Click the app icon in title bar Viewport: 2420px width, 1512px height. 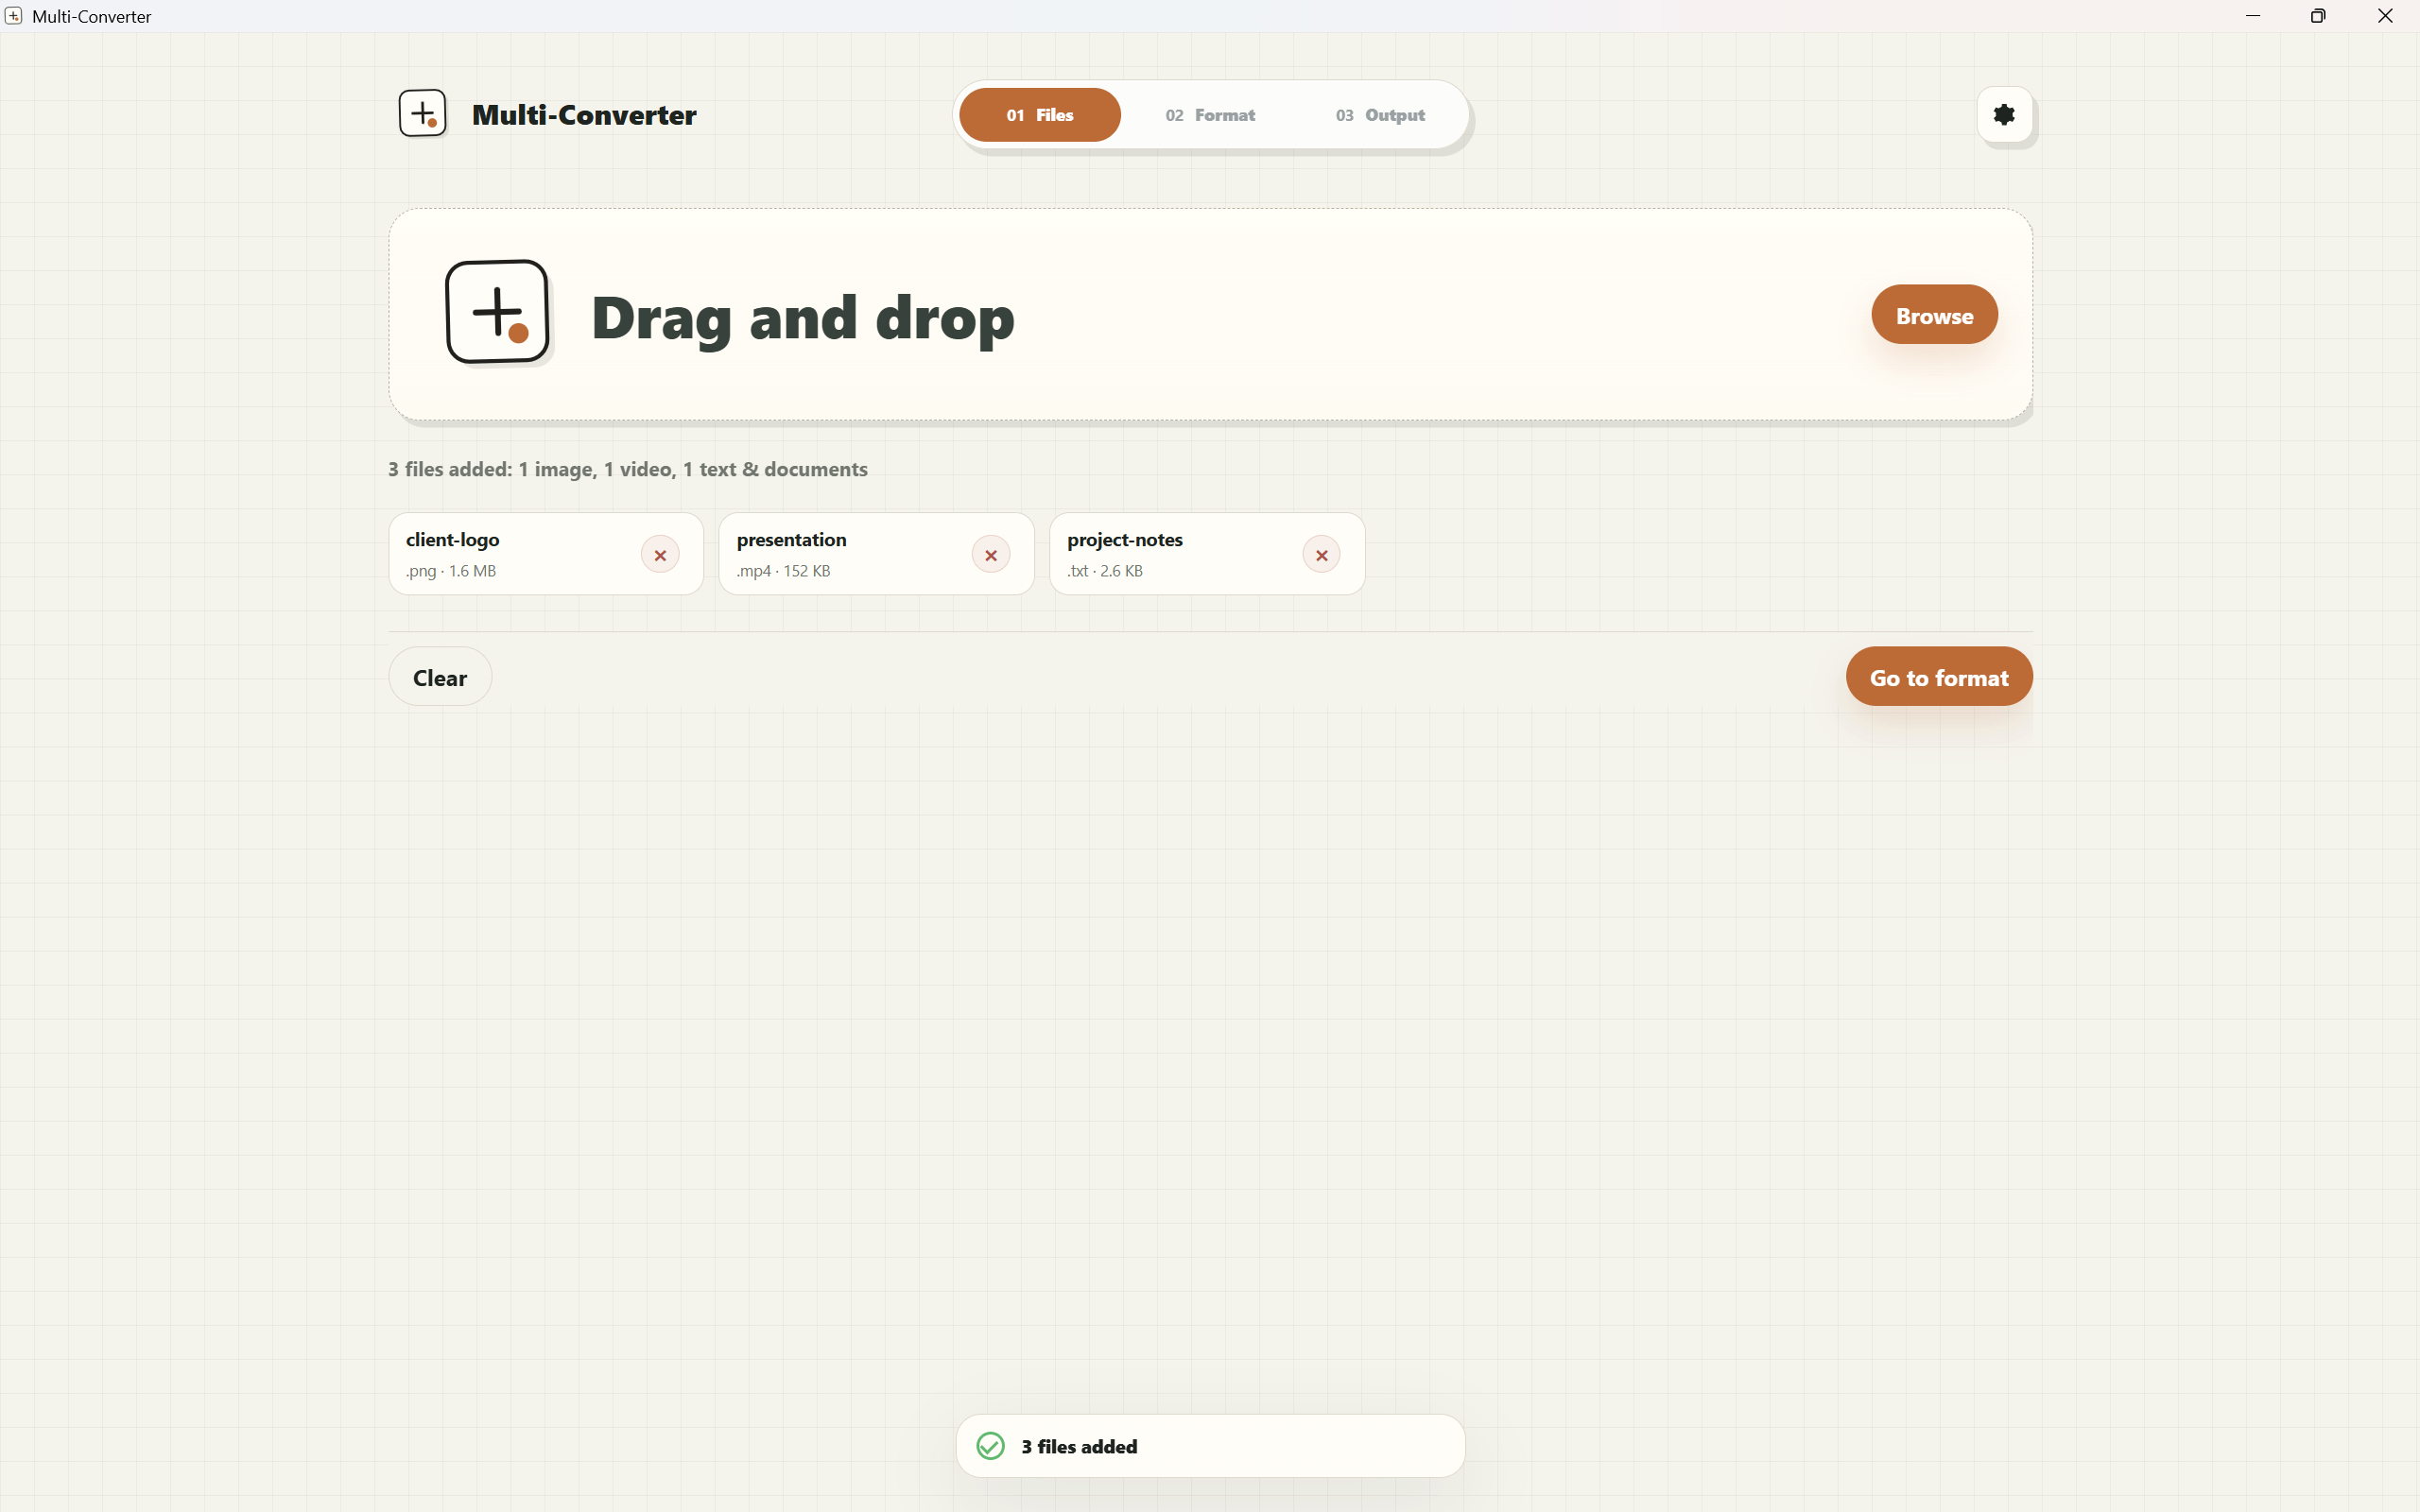(13, 16)
